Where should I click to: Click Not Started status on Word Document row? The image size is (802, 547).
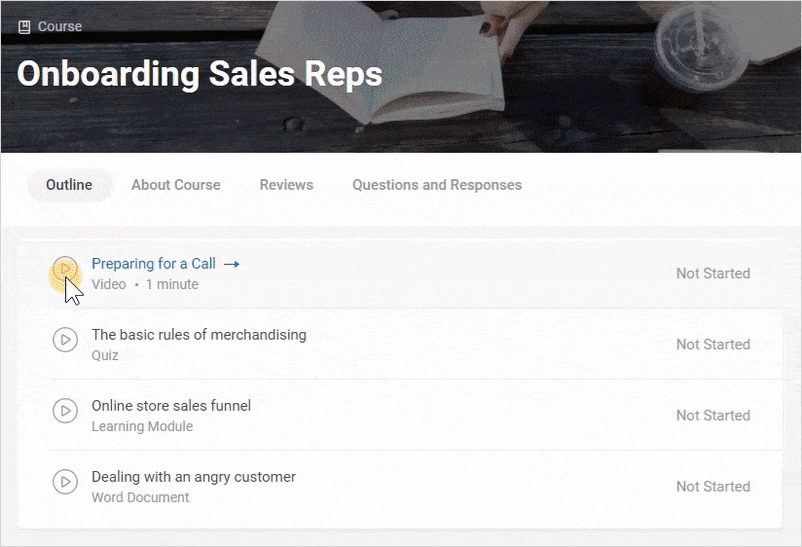(712, 486)
